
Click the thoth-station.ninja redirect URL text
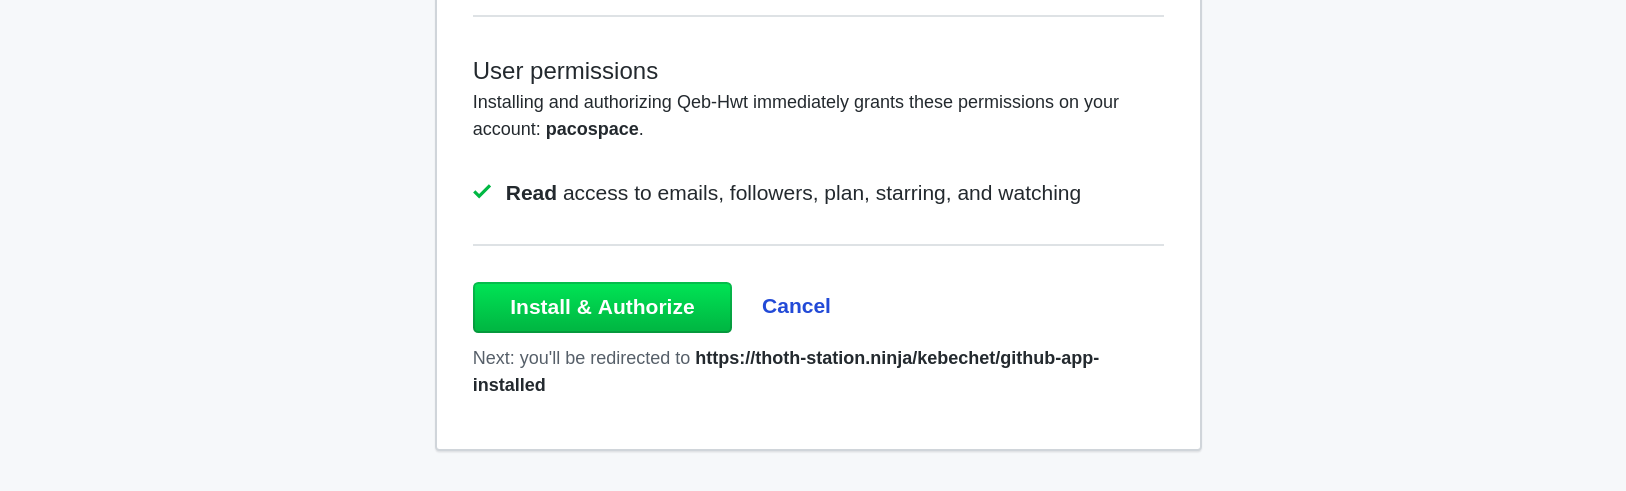896,358
